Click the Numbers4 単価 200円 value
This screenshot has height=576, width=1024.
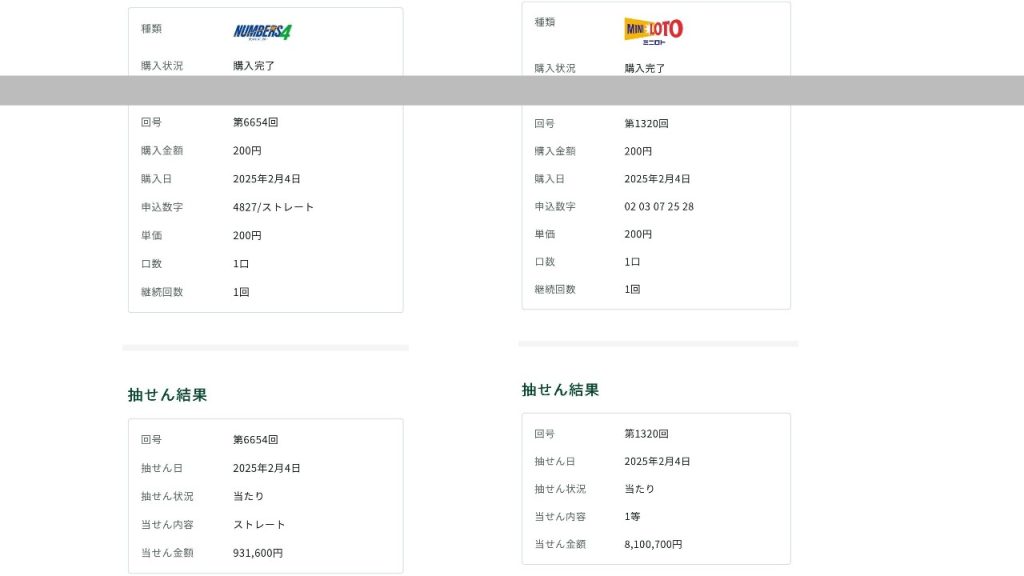247,236
